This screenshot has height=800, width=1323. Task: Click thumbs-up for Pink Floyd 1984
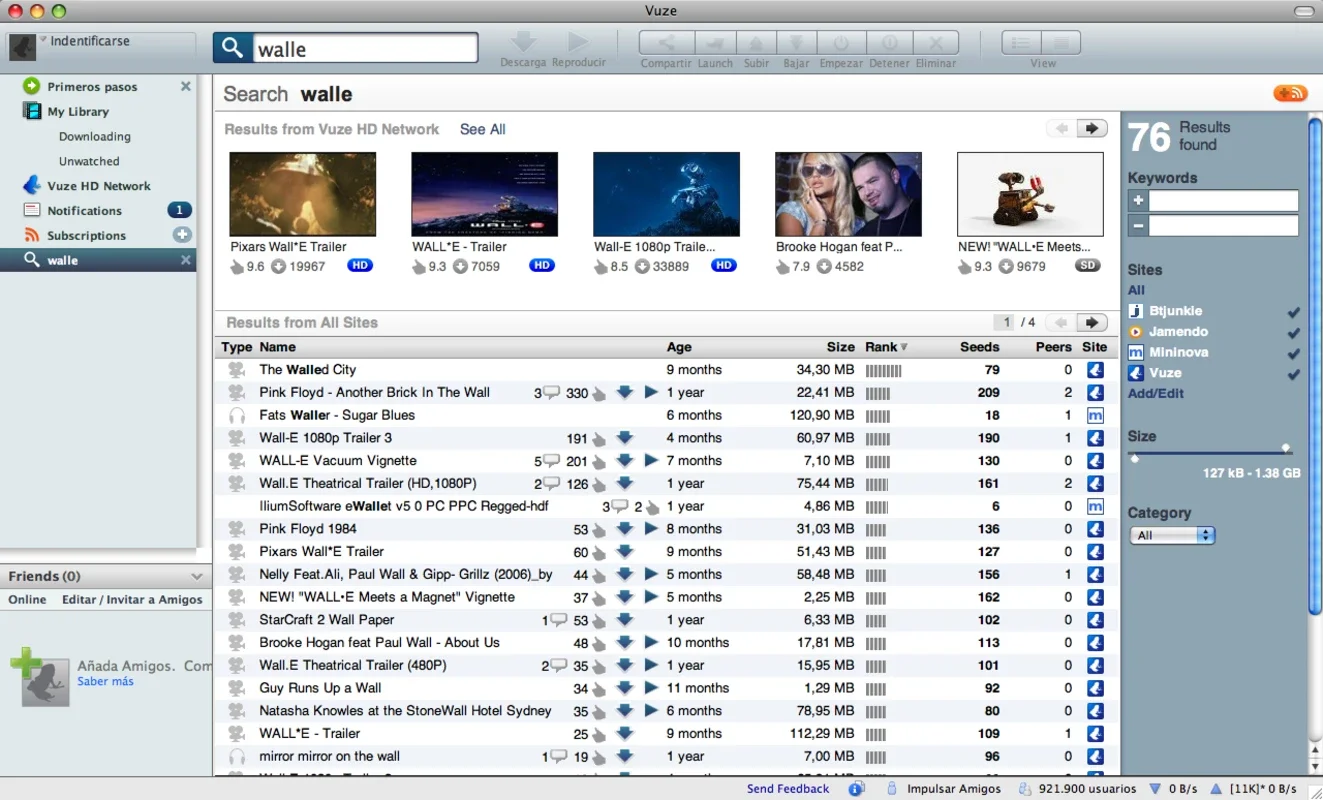[x=599, y=530]
